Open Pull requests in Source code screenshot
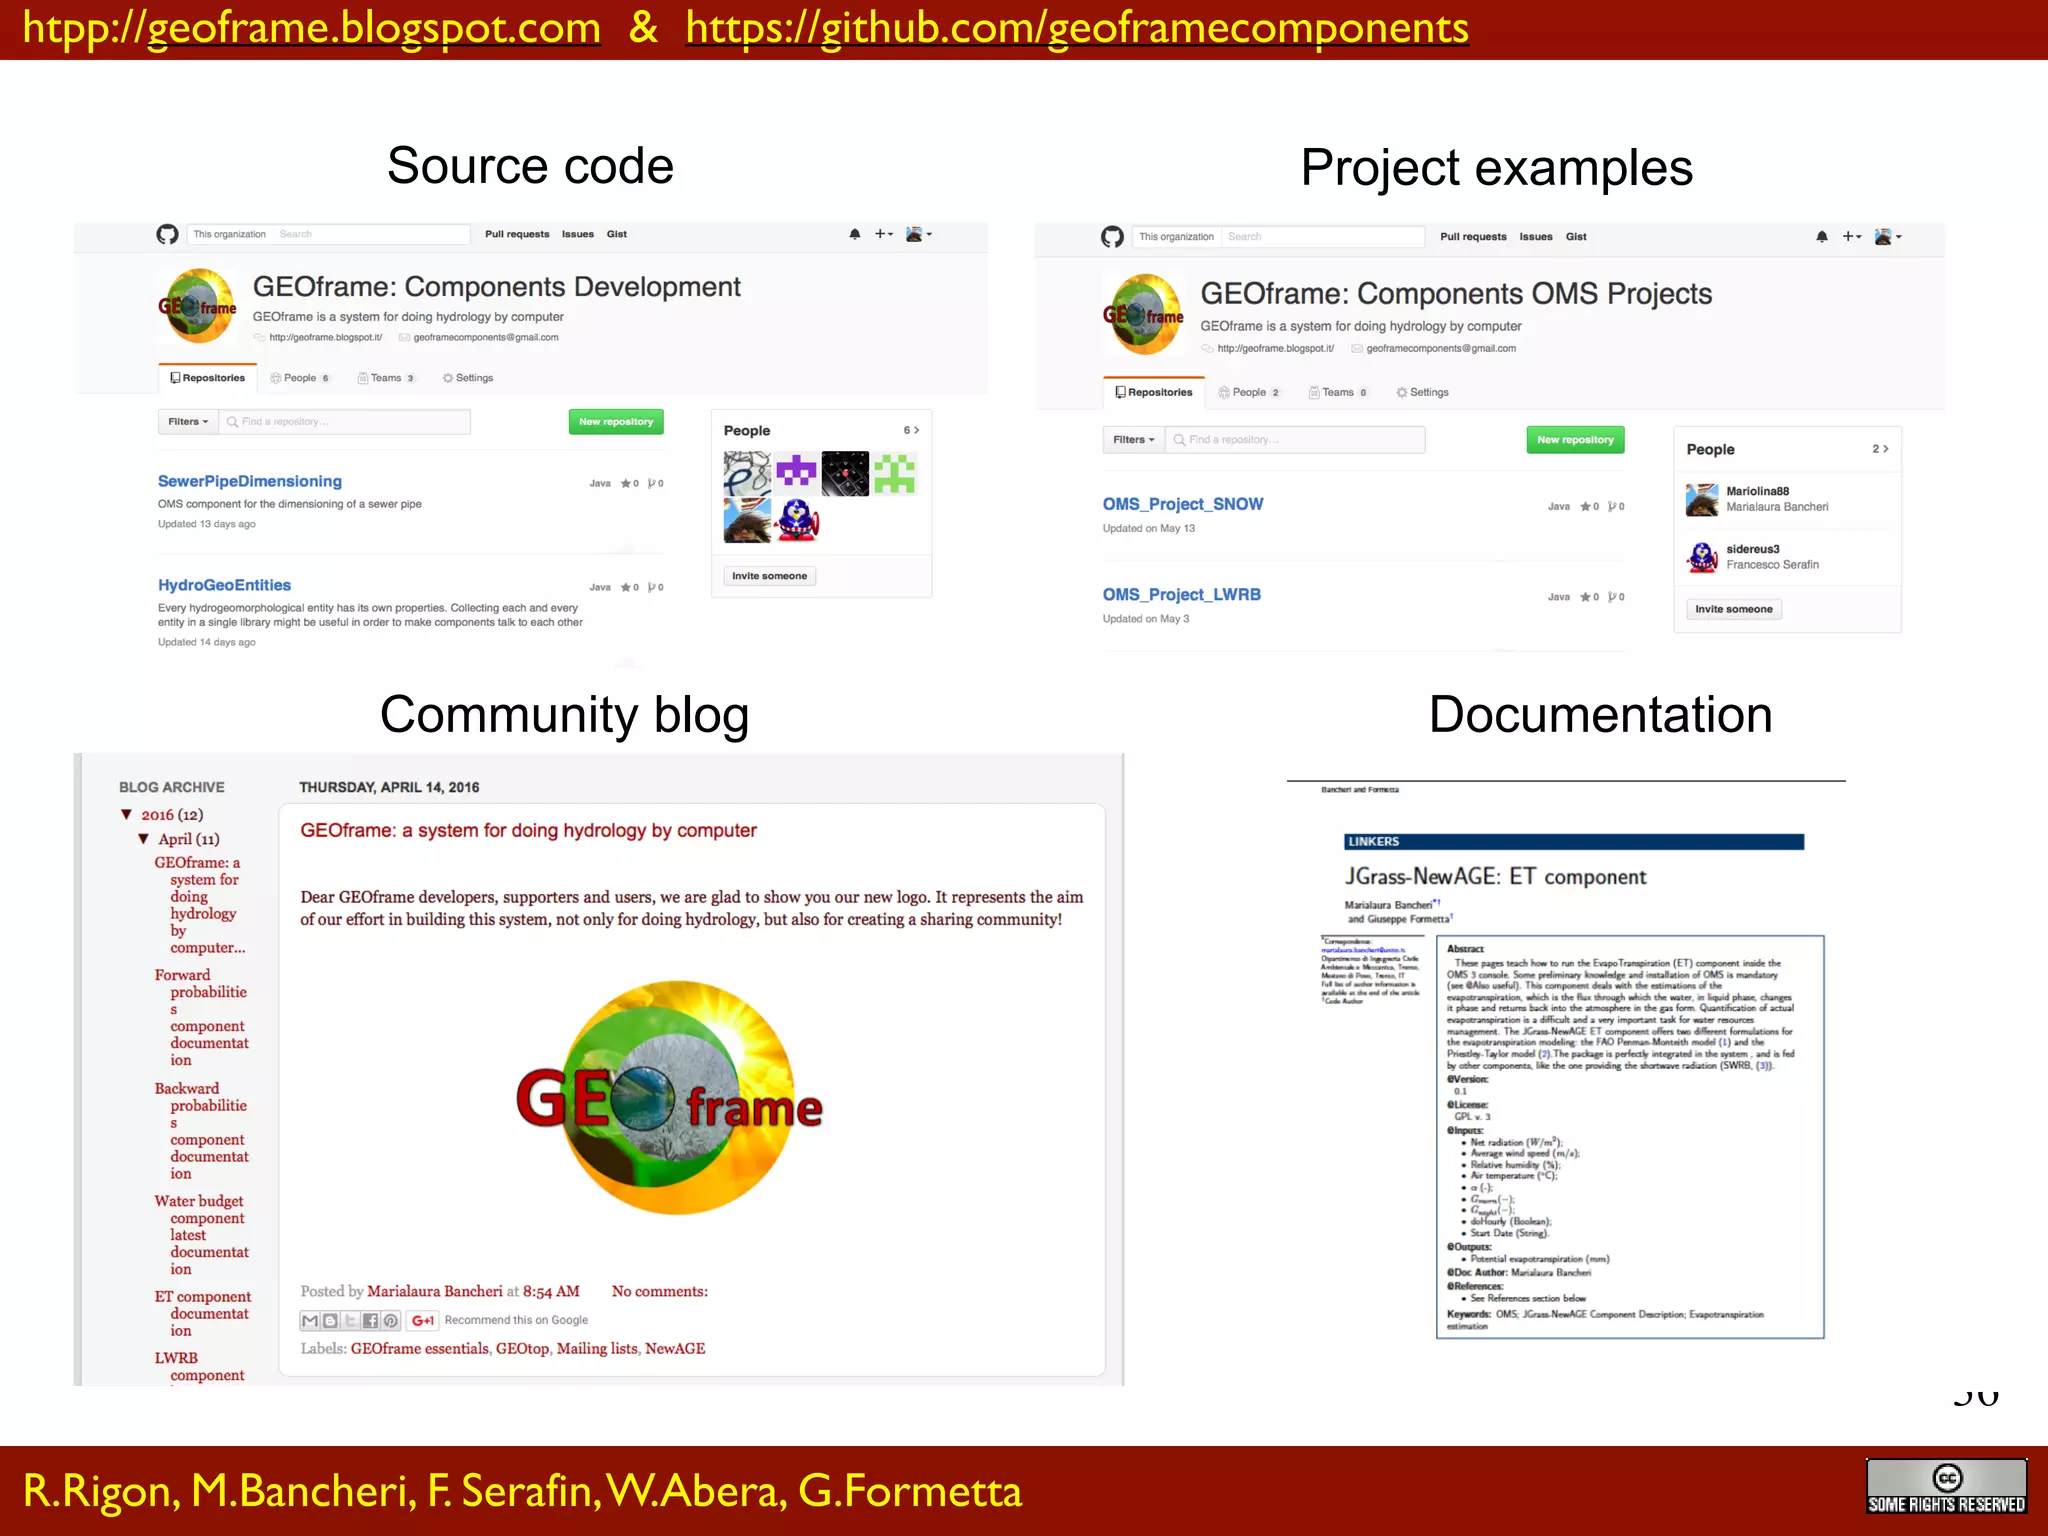 (x=517, y=234)
